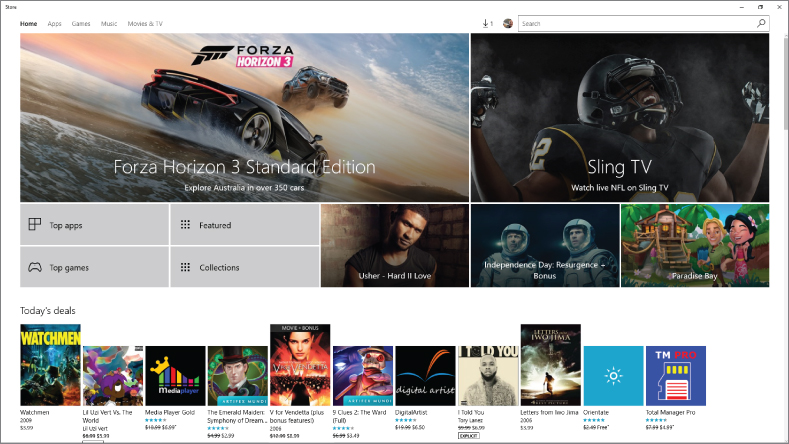This screenshot has height=444, width=789.
Task: Open the Top games tile
Action: tap(94, 267)
